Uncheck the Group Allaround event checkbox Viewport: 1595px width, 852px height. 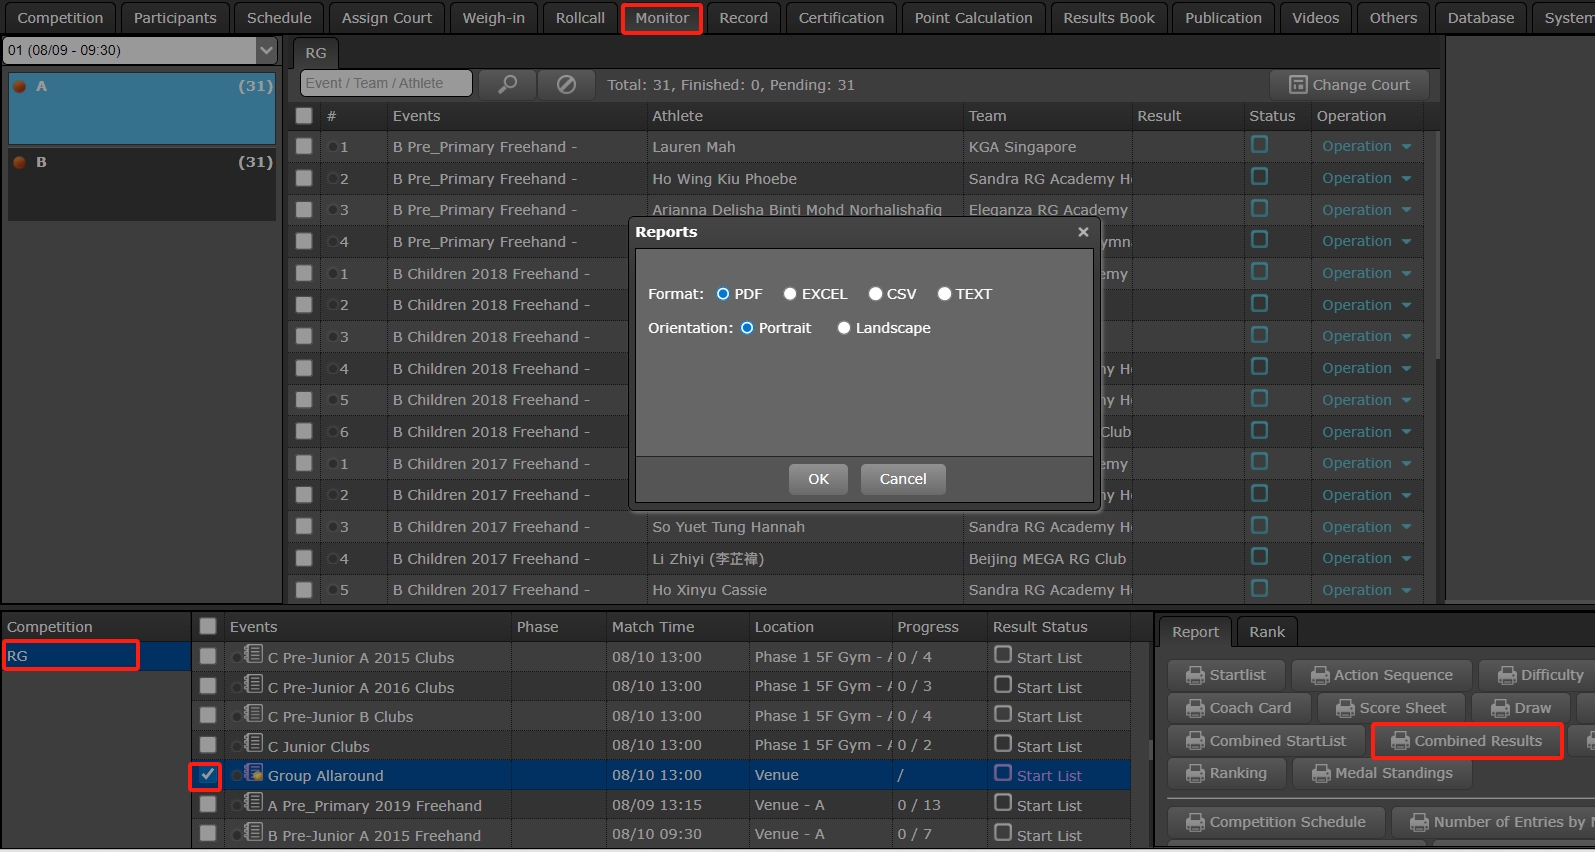point(207,776)
